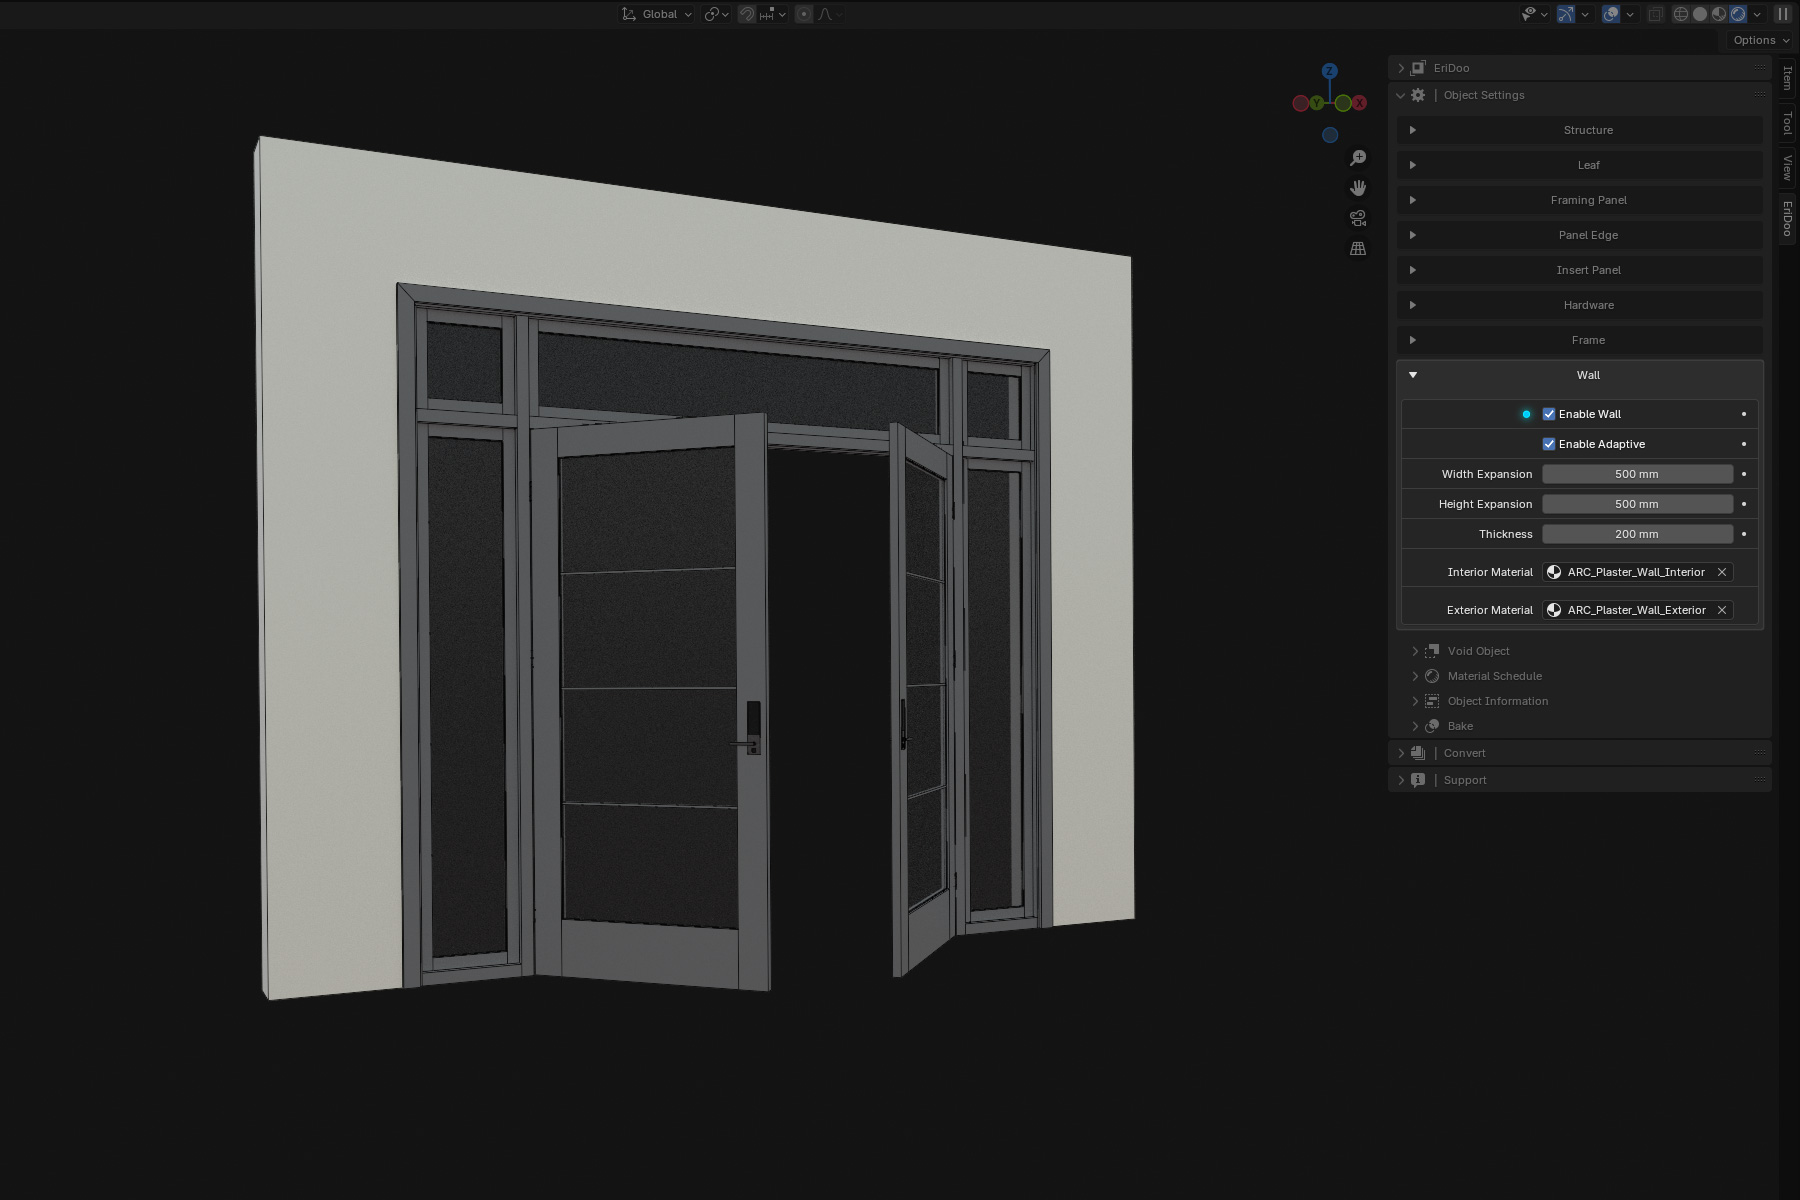
Task: Open the Global transform orientation dropdown
Action: pyautogui.click(x=657, y=14)
